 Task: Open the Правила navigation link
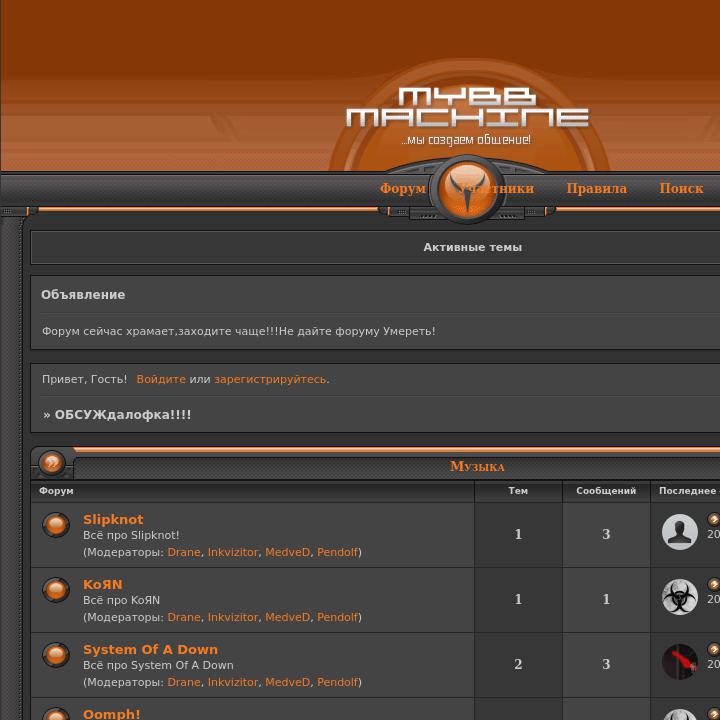(x=596, y=188)
